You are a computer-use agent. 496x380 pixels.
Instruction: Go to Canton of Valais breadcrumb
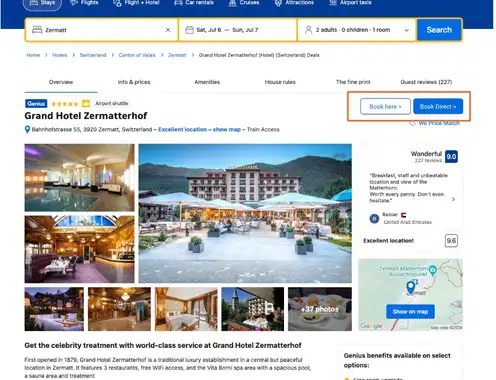(x=137, y=55)
